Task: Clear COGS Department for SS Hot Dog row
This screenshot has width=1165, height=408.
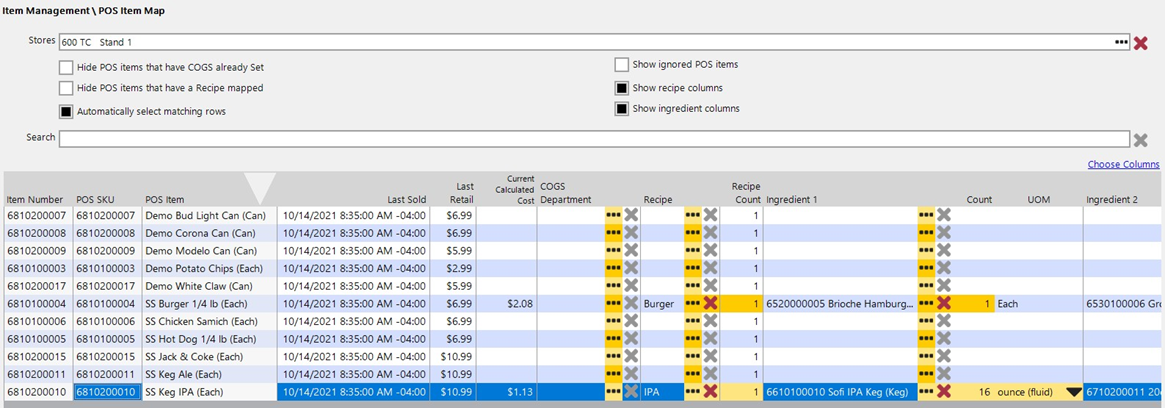Action: [x=631, y=339]
